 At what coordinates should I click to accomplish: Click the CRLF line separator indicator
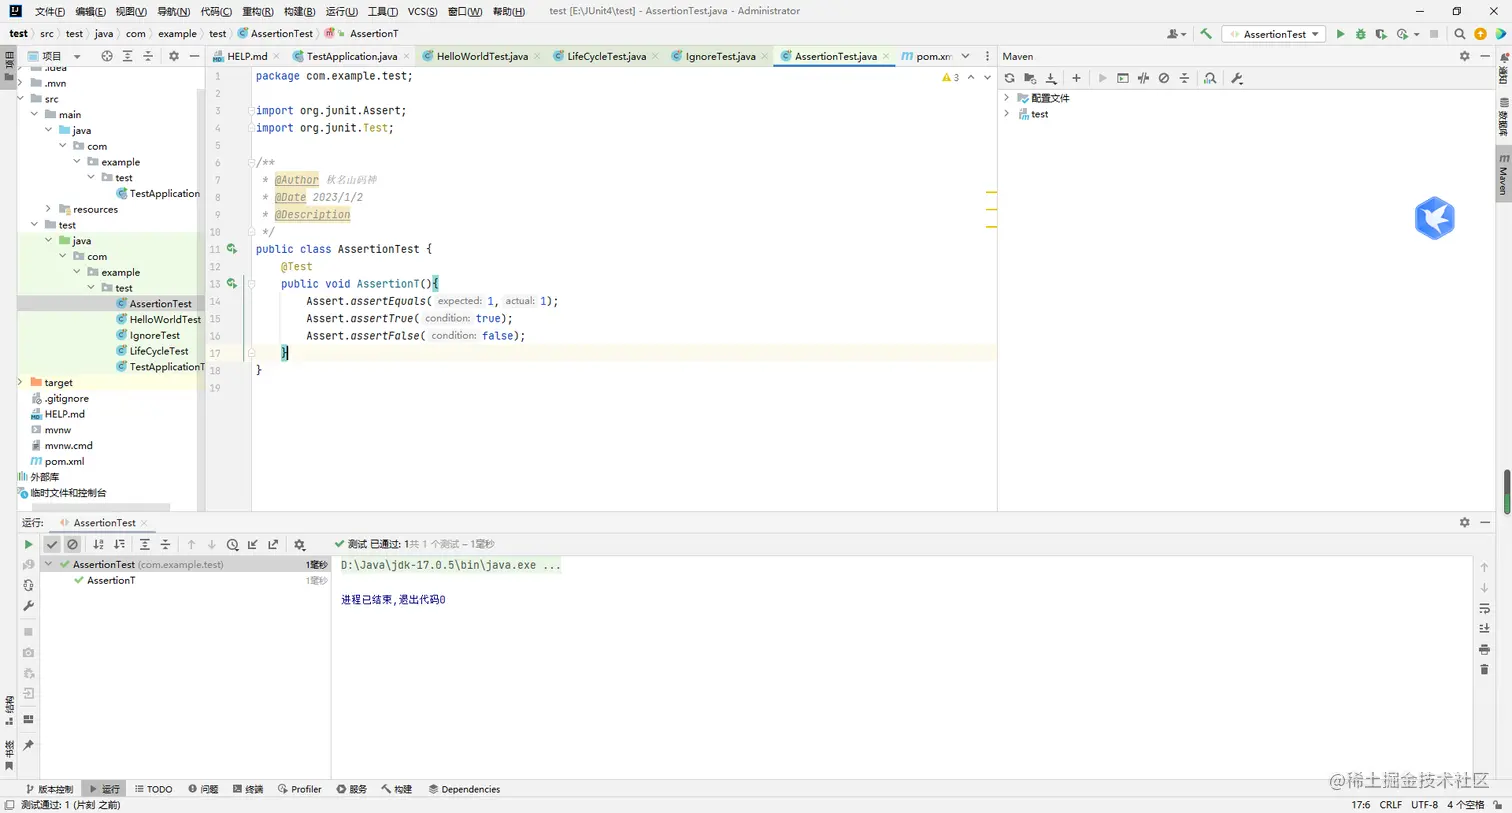tap(1390, 804)
